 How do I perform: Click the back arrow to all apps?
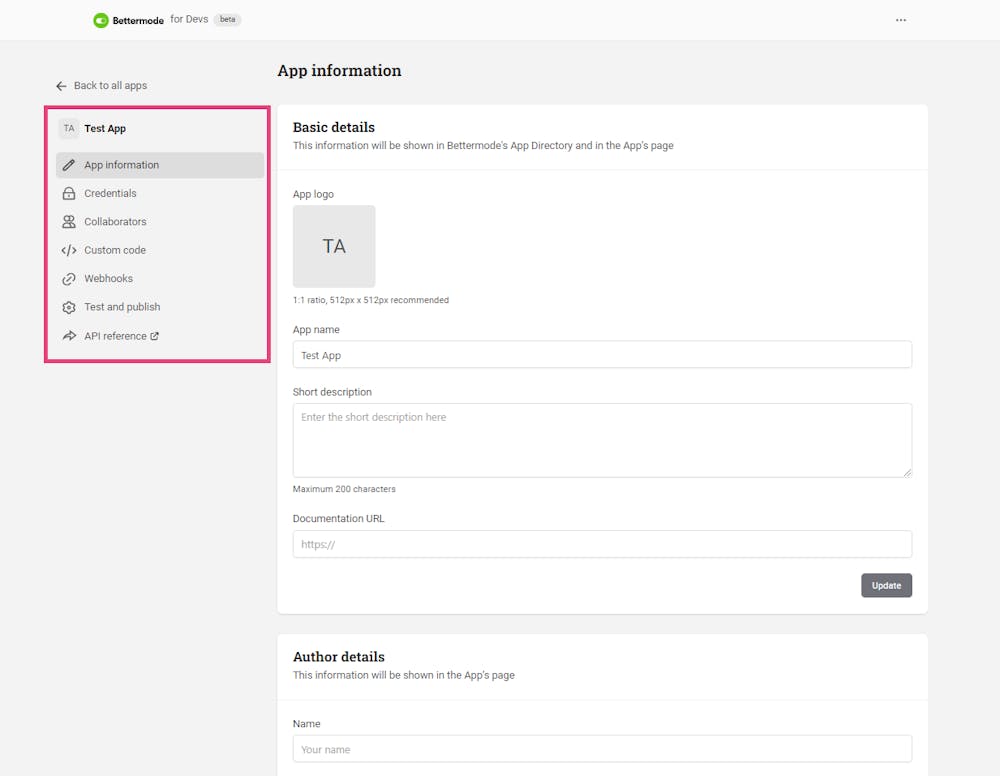(61, 86)
